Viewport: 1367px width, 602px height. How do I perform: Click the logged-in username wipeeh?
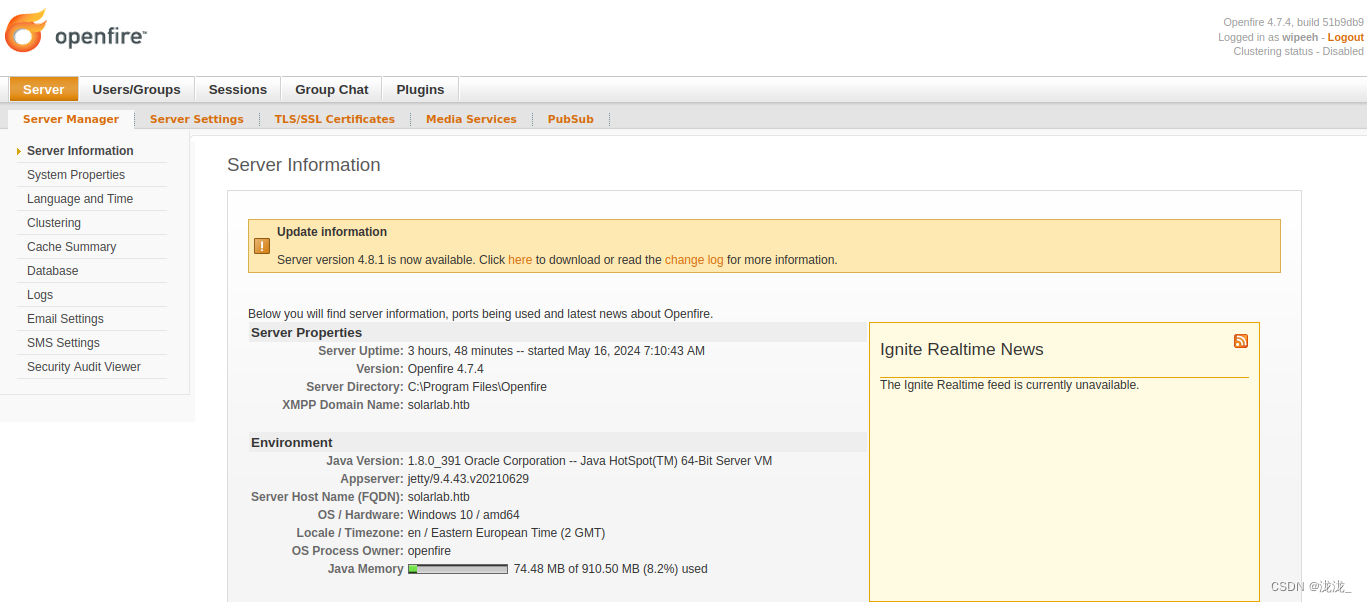coord(1300,37)
